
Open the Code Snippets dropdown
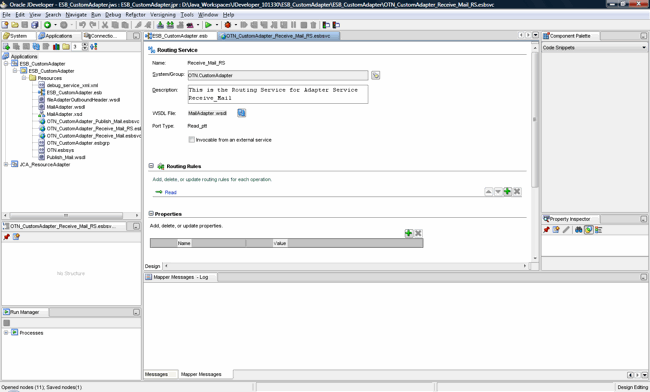pos(594,48)
